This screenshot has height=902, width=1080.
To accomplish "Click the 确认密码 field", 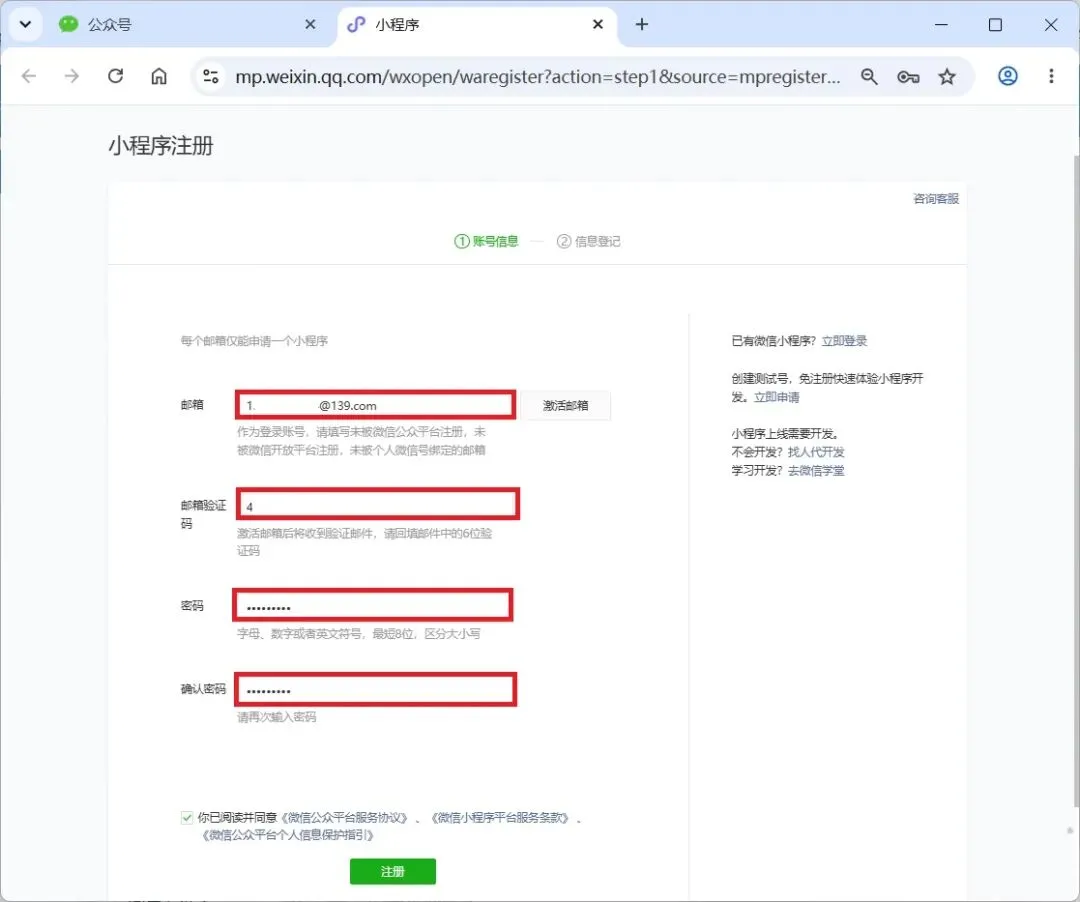I will 375,689.
